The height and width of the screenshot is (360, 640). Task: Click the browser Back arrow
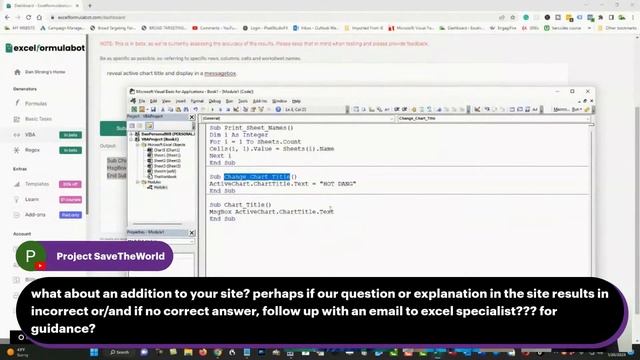pyautogui.click(x=7, y=18)
